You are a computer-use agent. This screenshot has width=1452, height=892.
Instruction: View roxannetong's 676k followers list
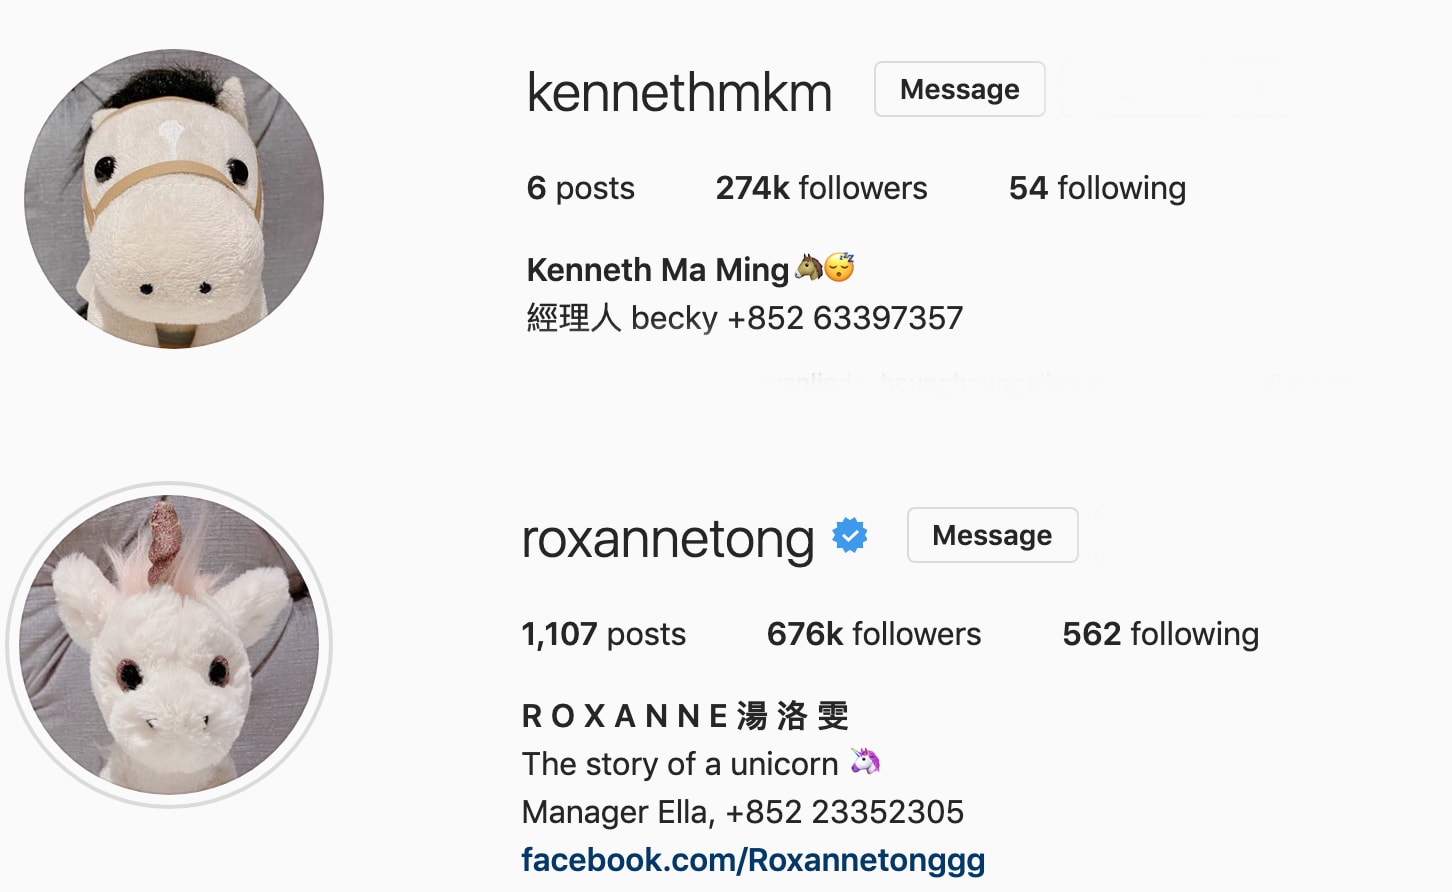(874, 634)
